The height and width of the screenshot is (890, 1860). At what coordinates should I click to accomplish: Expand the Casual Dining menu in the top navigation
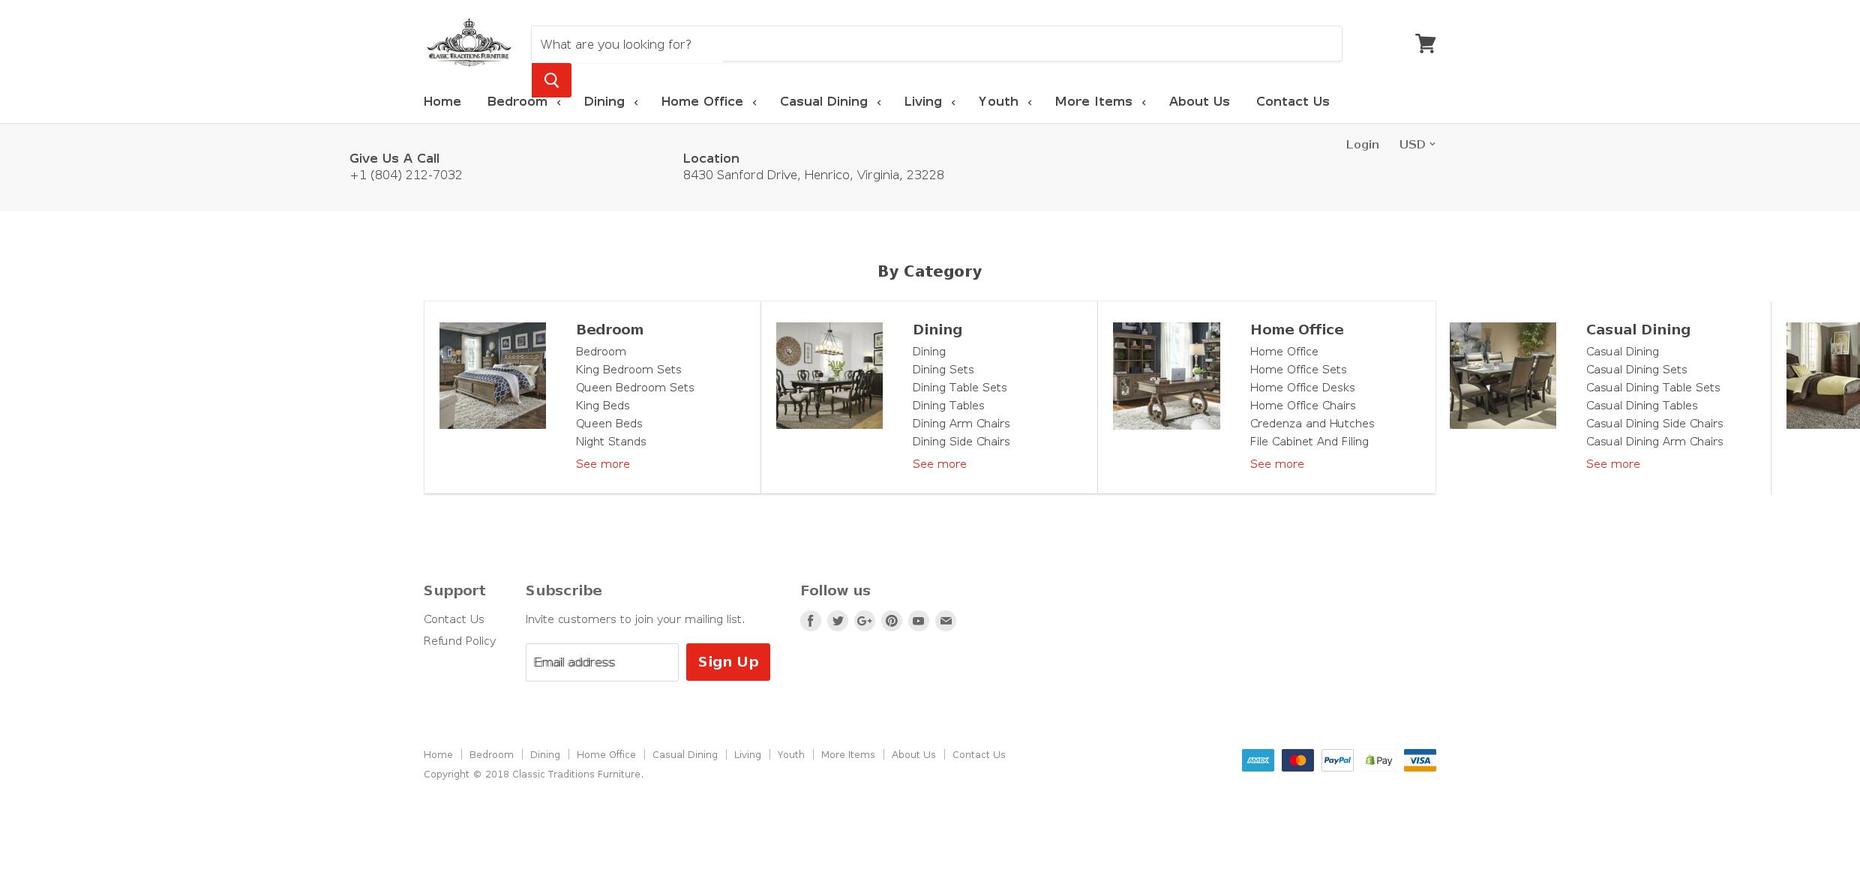point(830,101)
